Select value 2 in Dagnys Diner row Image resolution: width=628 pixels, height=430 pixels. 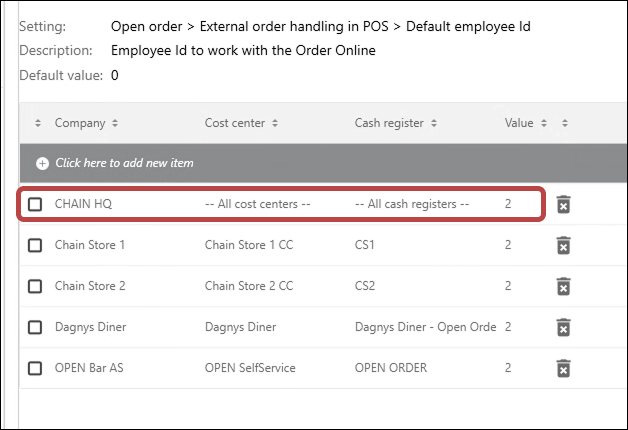[508, 327]
